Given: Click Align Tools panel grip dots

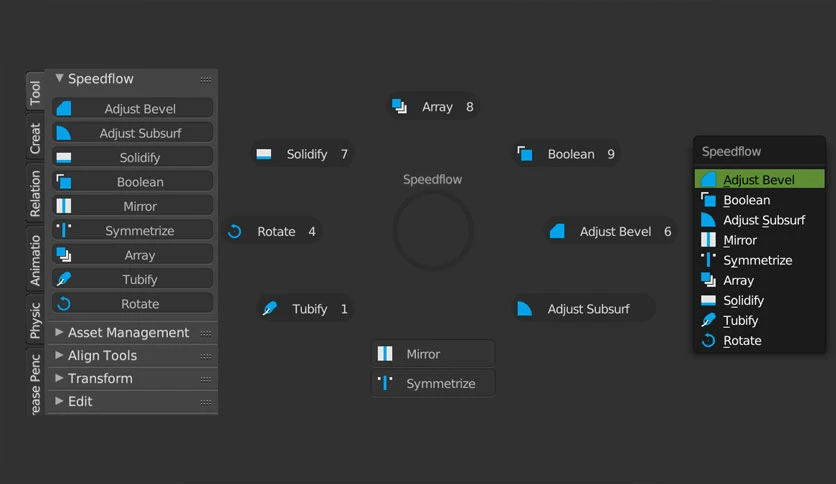Looking at the screenshot, I should pos(206,356).
